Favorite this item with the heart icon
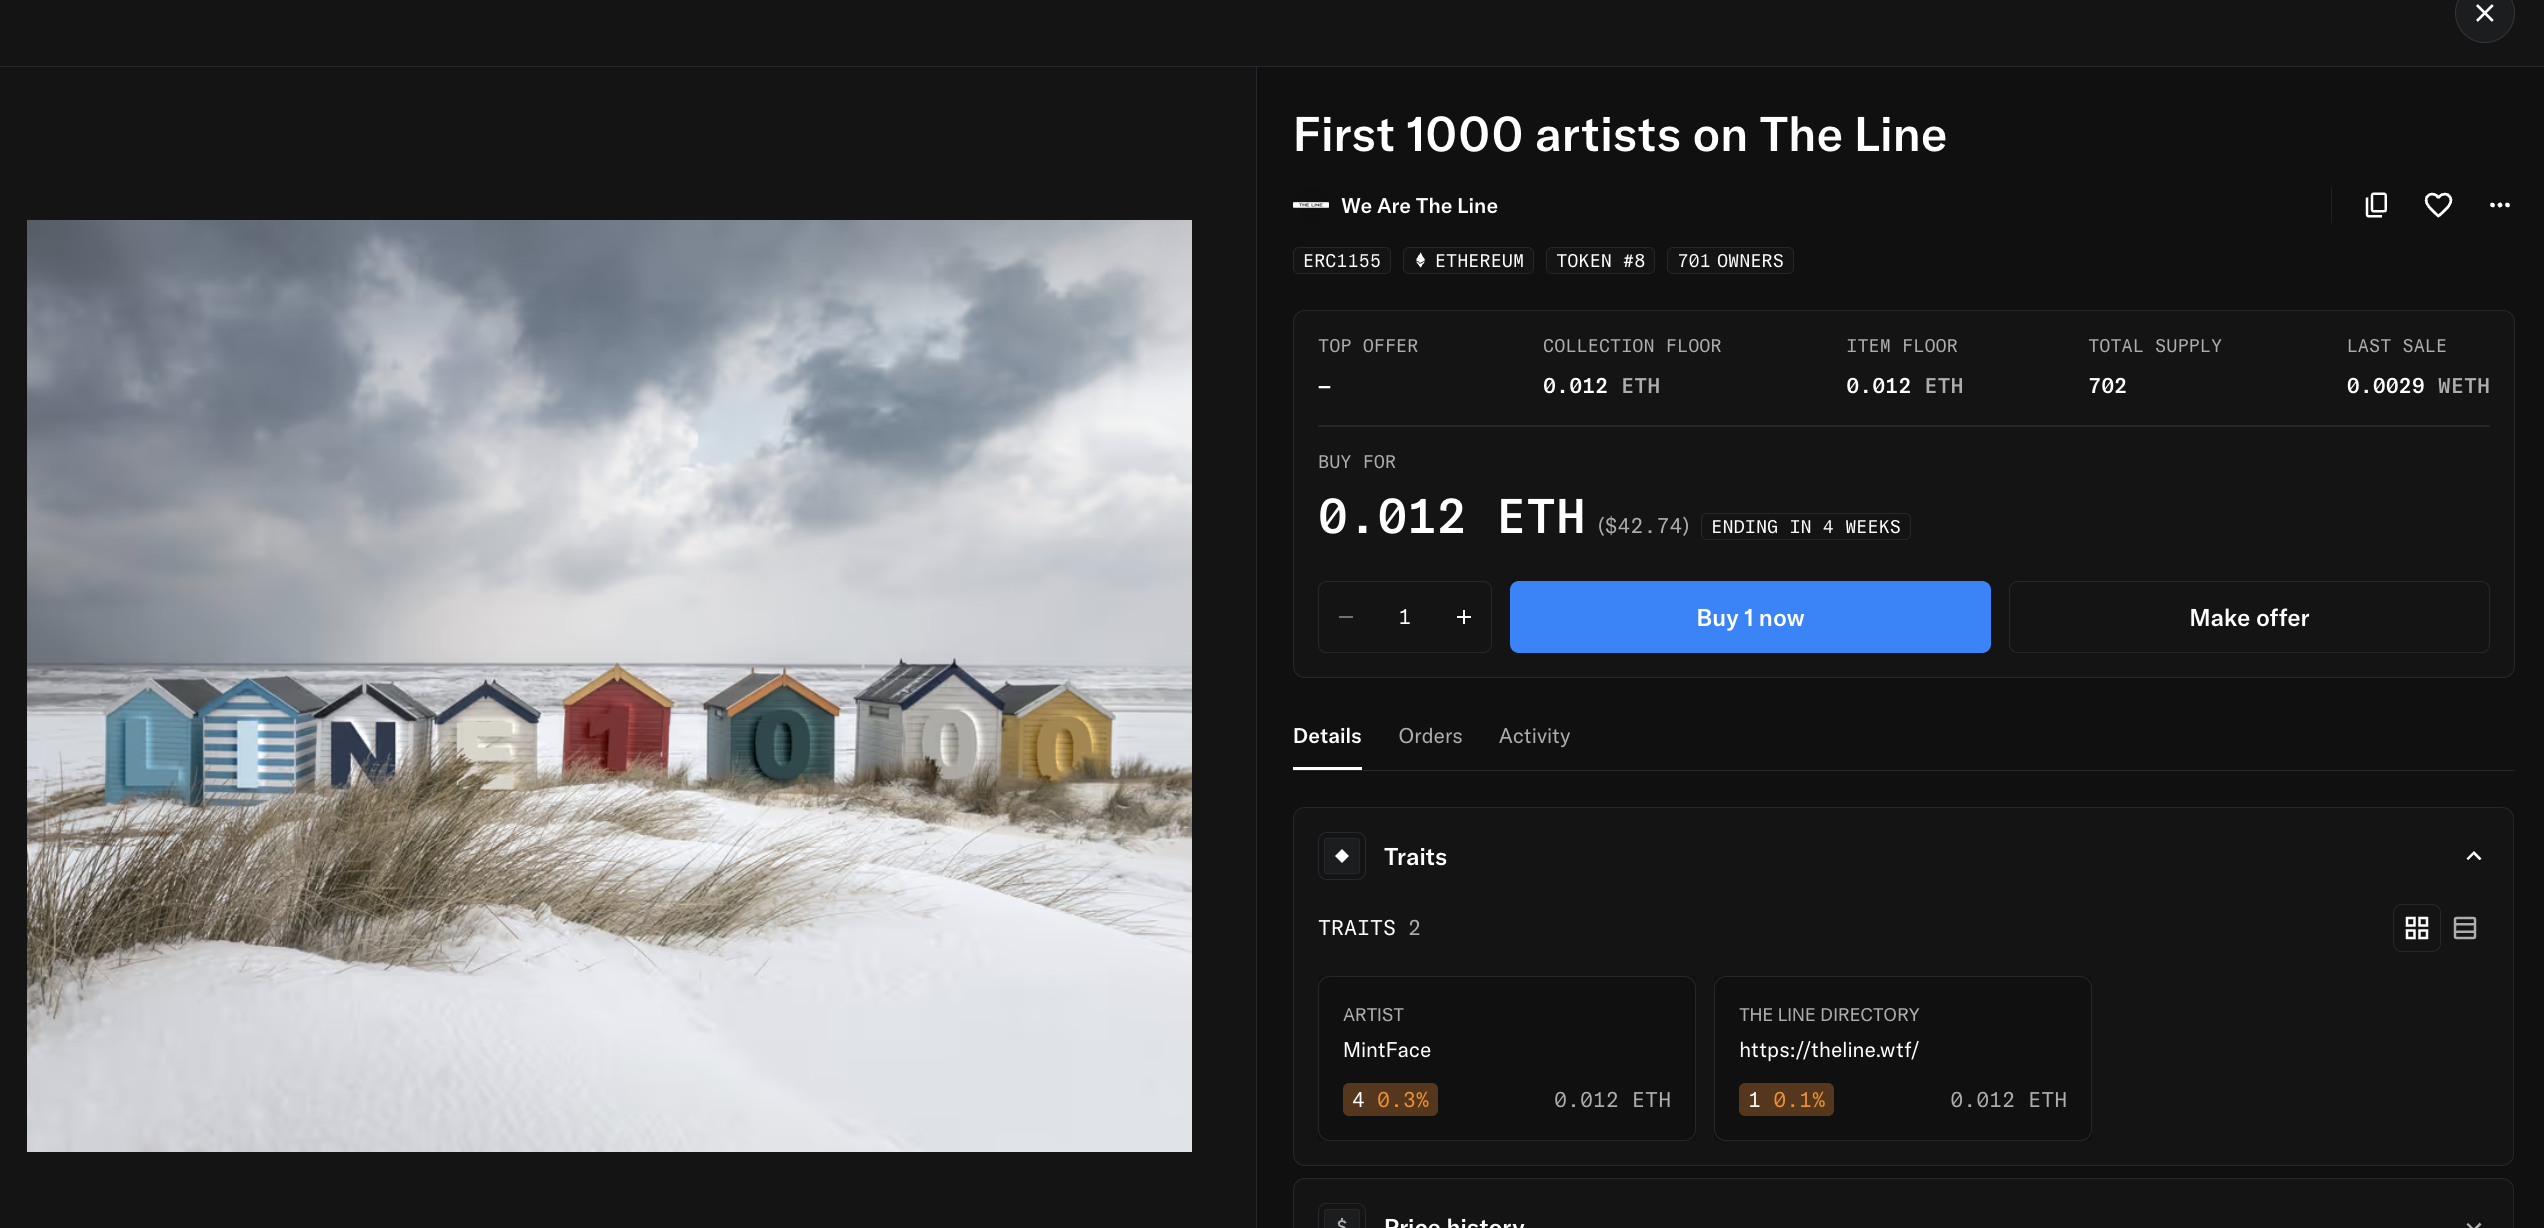 (2438, 205)
